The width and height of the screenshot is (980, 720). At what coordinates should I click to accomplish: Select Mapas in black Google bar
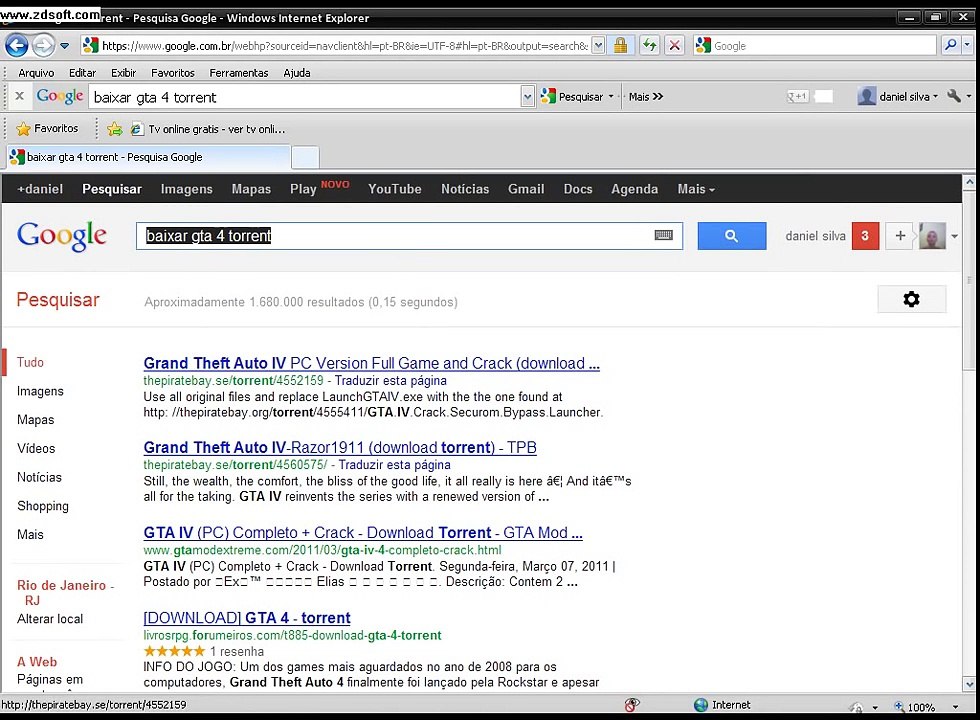coord(251,189)
